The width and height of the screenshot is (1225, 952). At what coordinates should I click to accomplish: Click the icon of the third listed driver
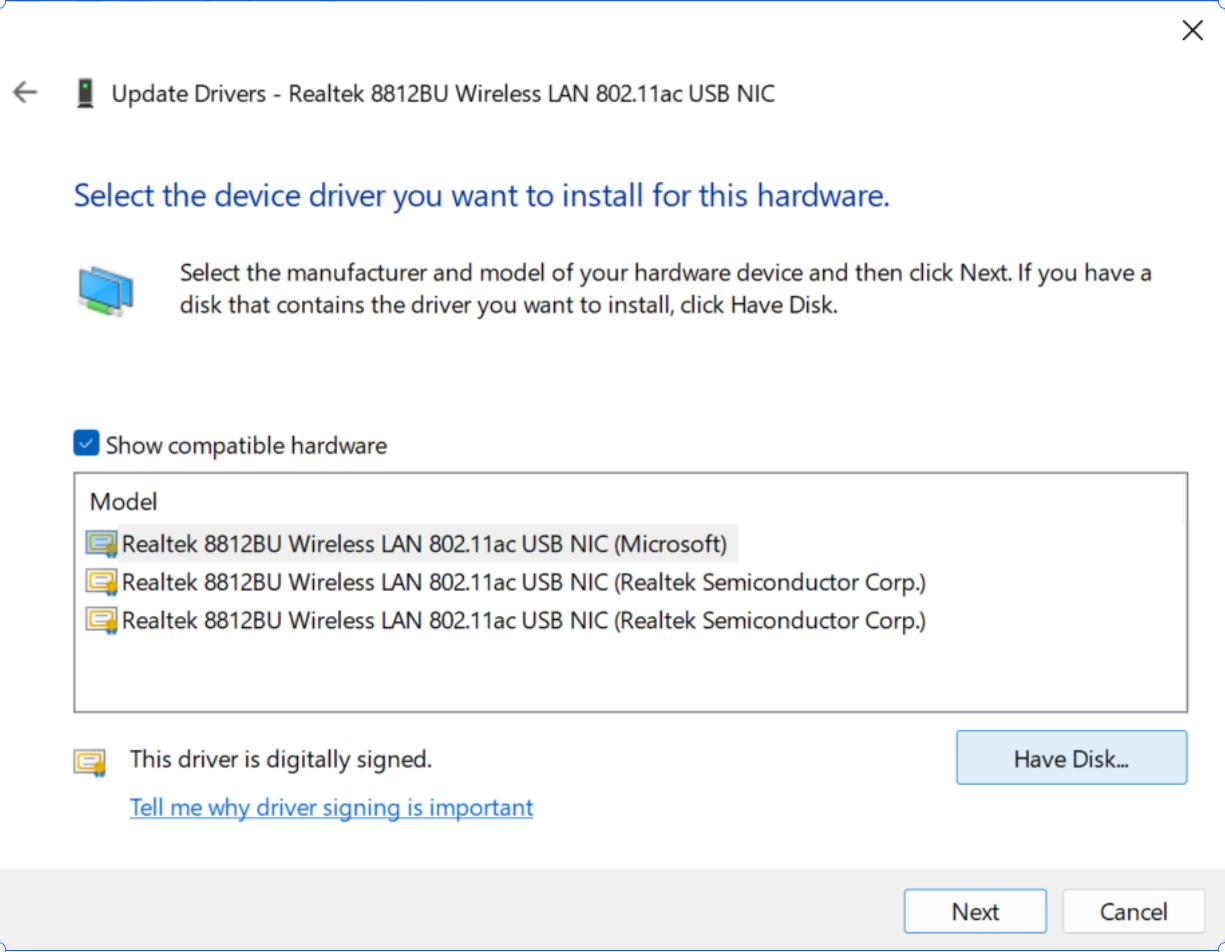point(101,620)
